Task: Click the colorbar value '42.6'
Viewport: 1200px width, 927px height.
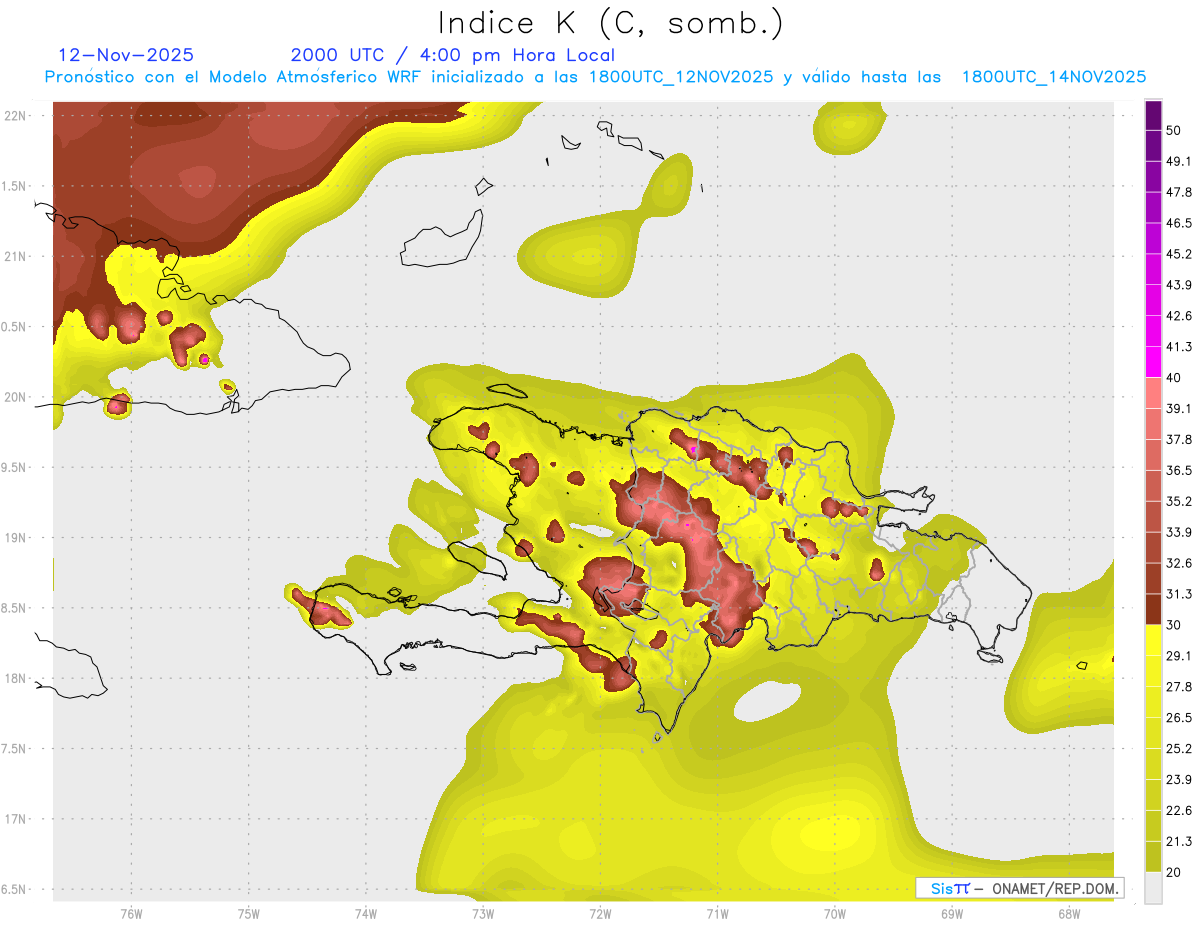Action: pyautogui.click(x=1178, y=316)
